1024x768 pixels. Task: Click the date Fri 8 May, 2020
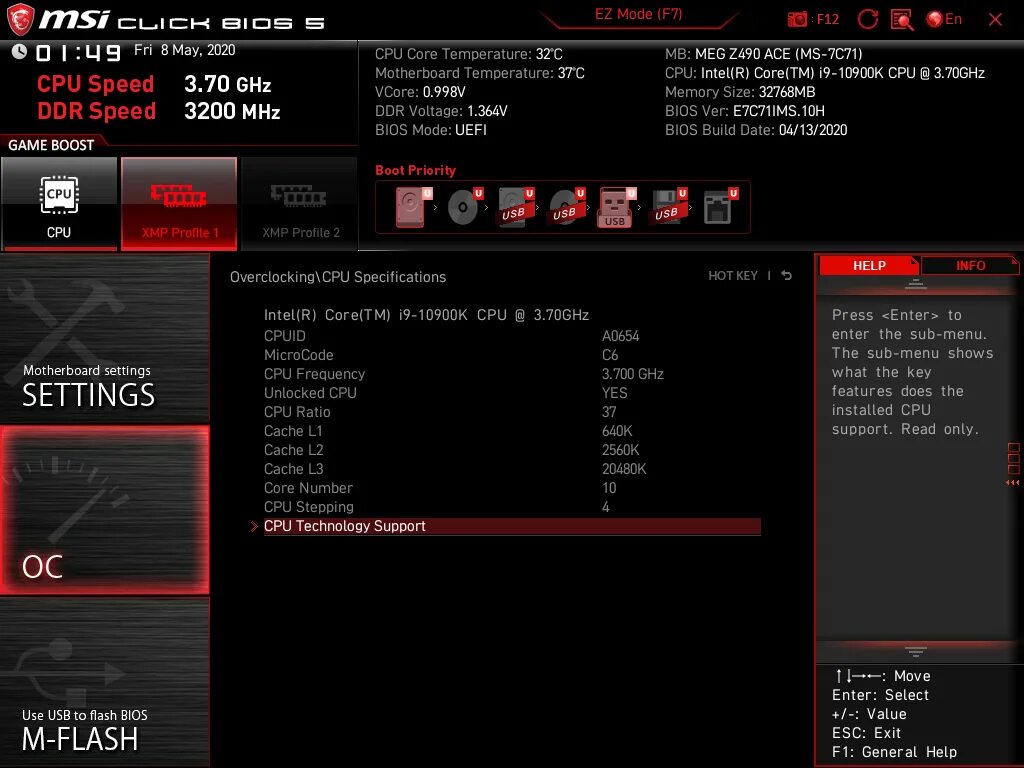[x=184, y=50]
